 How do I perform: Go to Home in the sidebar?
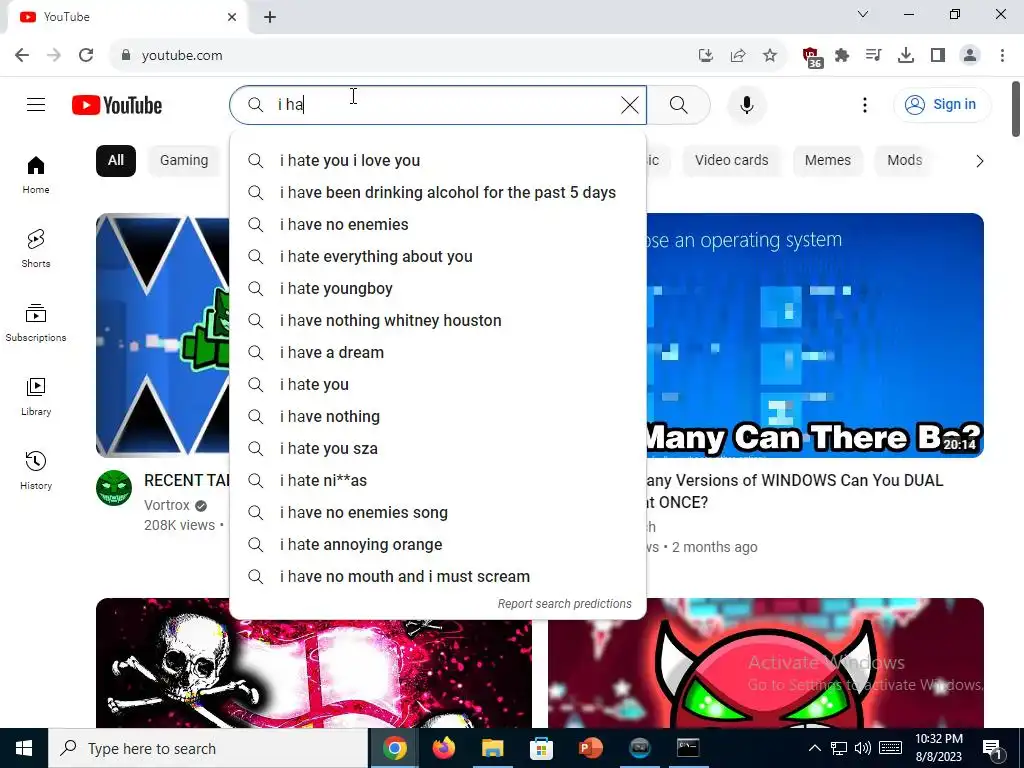coord(36,175)
